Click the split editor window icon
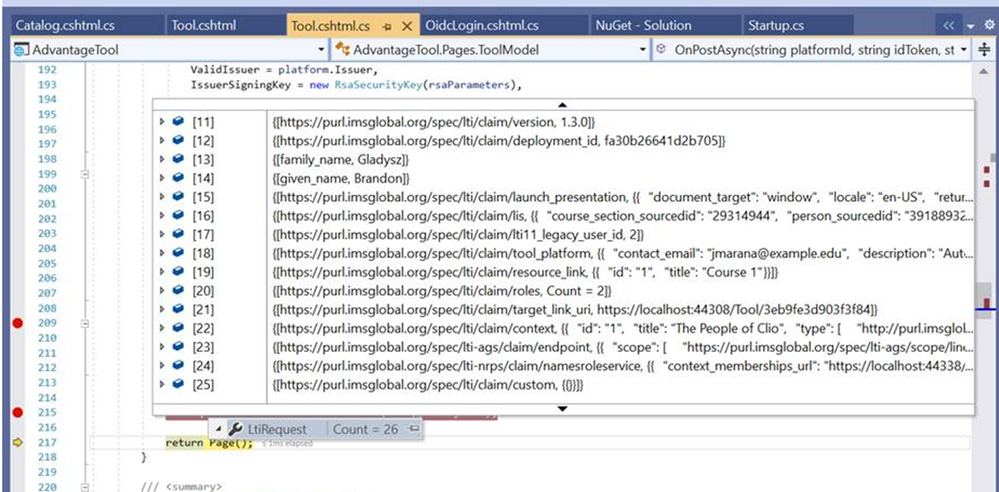The height and width of the screenshot is (492, 999). [984, 49]
